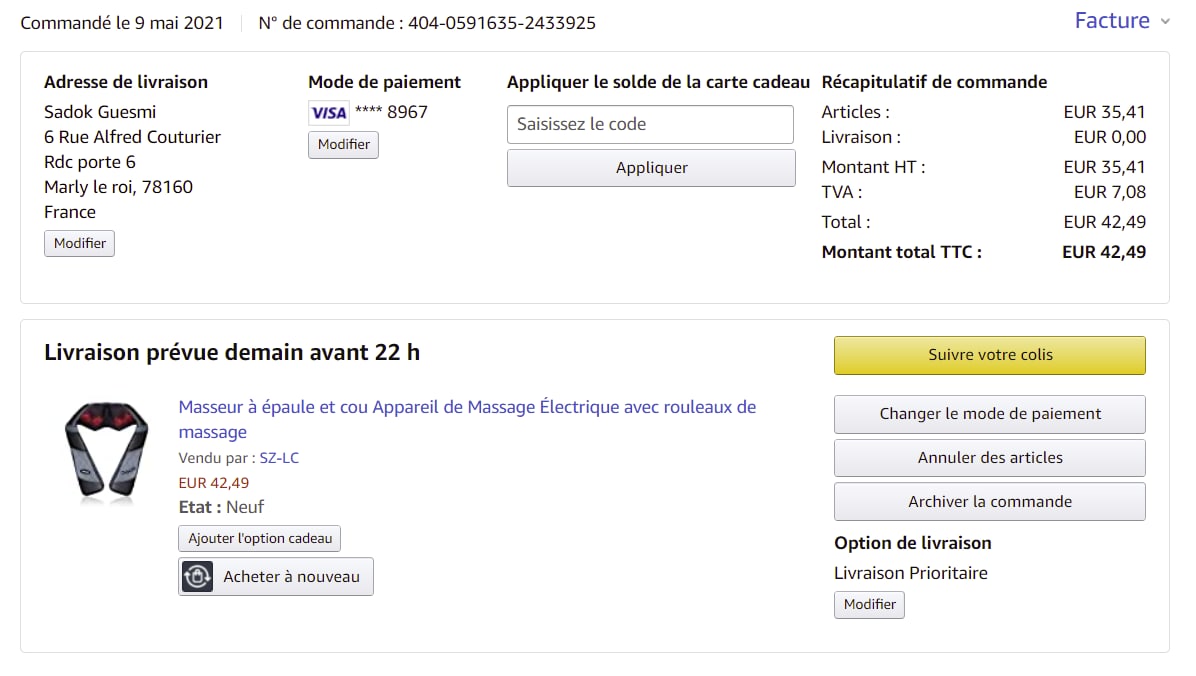The height and width of the screenshot is (676, 1196).
Task: Choose Annuler des articles
Action: point(990,458)
